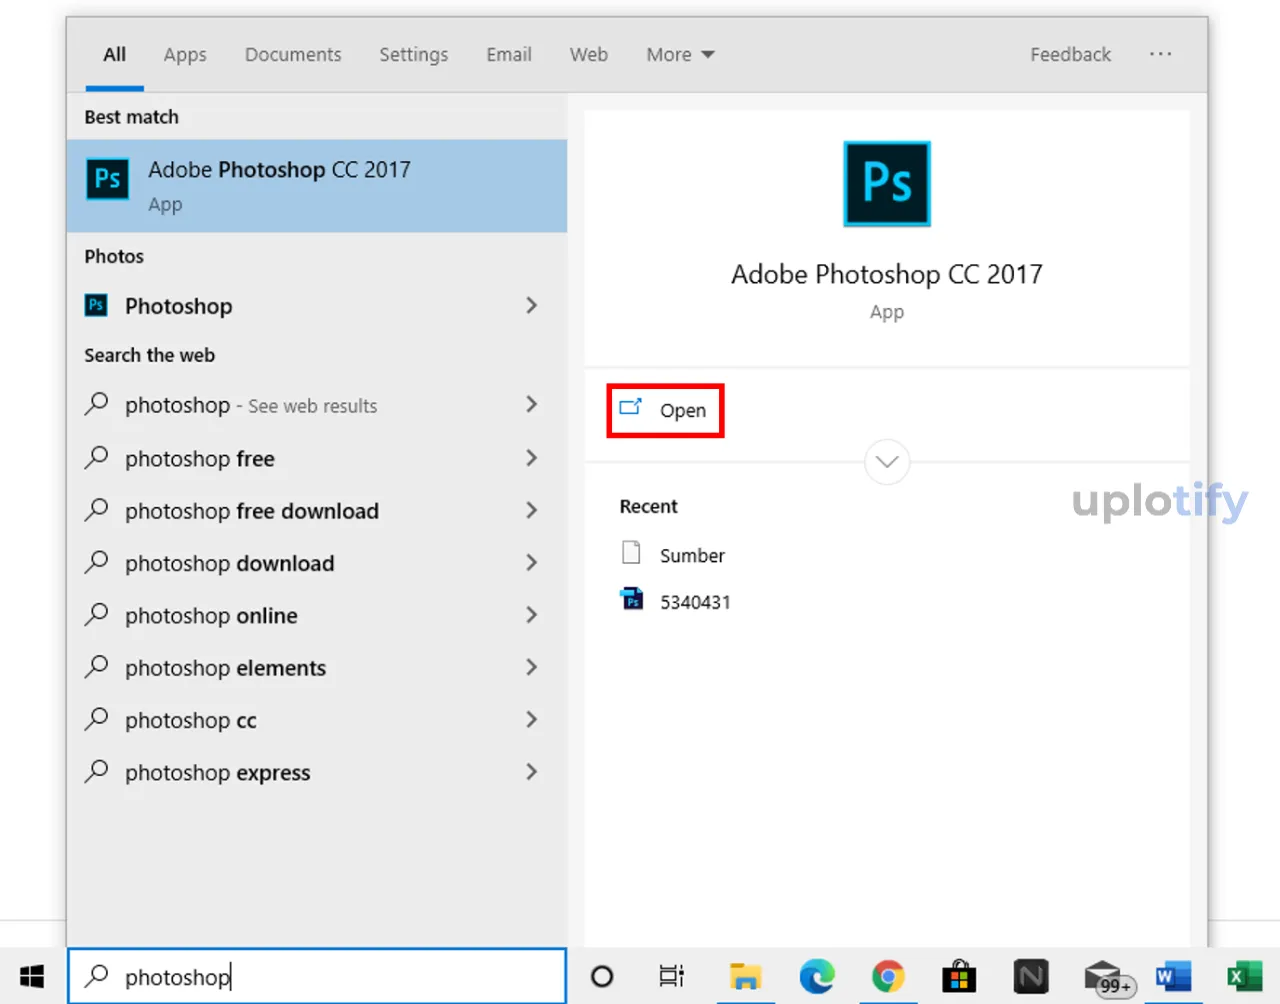Image resolution: width=1280 pixels, height=1004 pixels.
Task: Expand arrow for photoshop free download
Action: pyautogui.click(x=531, y=510)
